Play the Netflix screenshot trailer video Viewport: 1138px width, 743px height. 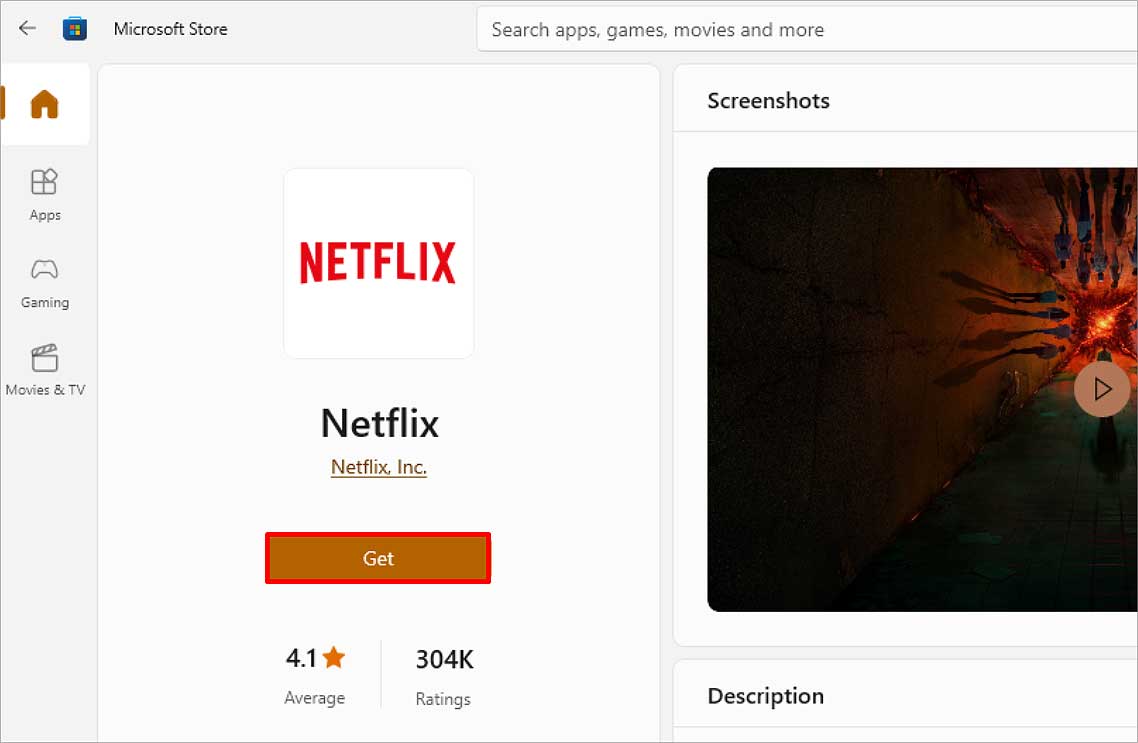[x=1102, y=389]
